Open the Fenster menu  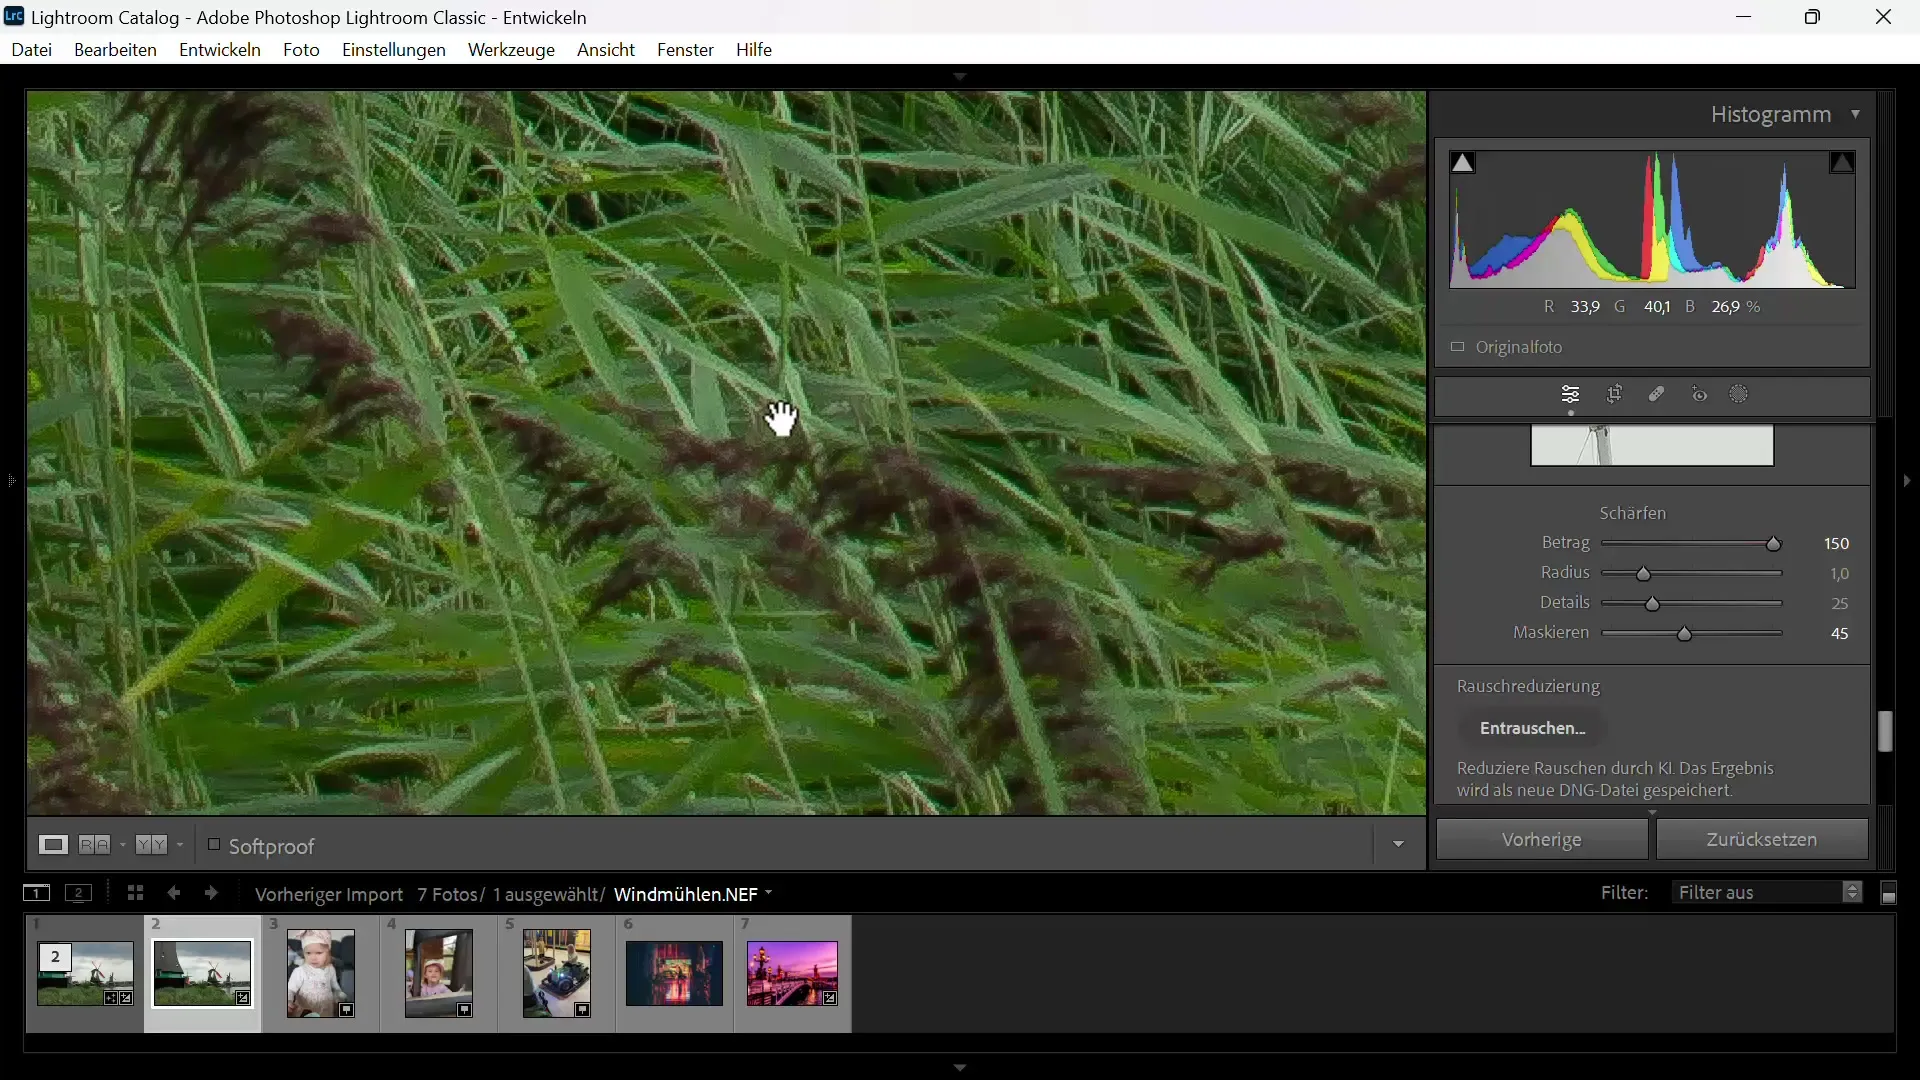(x=685, y=50)
